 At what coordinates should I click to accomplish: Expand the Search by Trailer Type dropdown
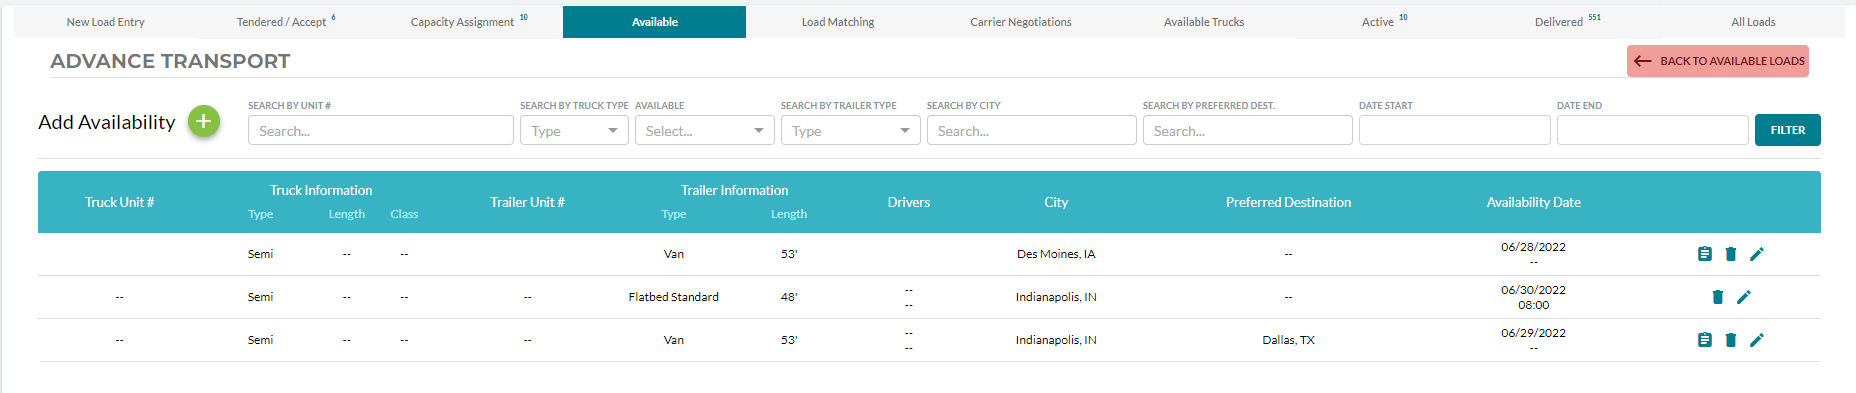(x=850, y=130)
